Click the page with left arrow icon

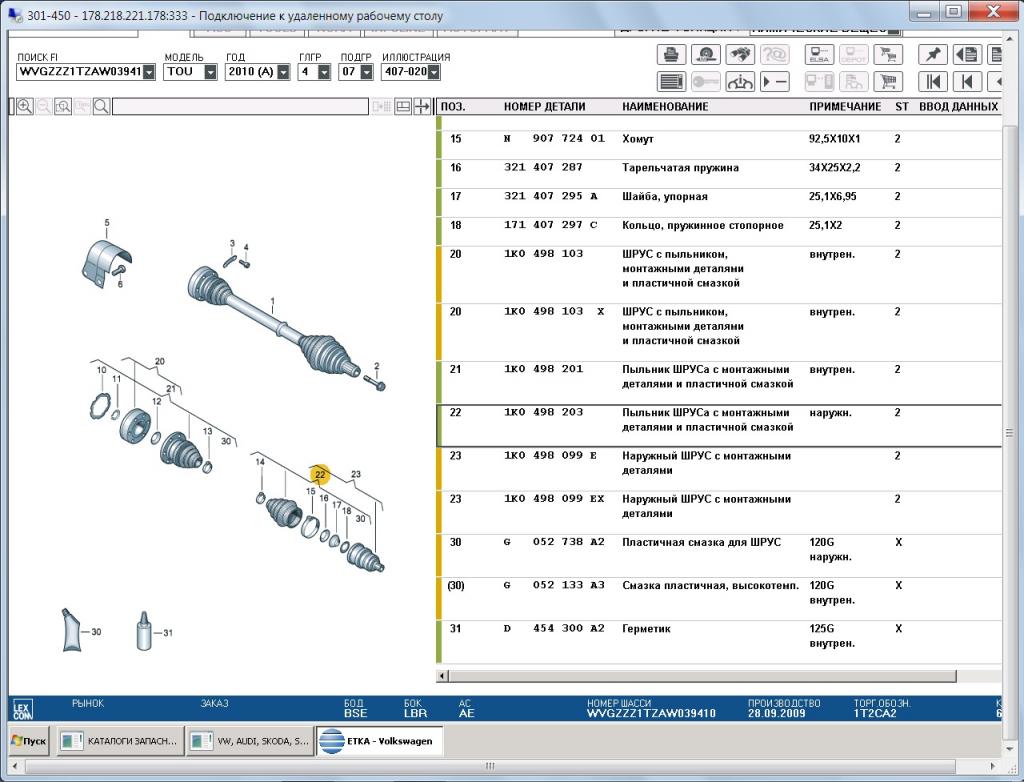coord(967,54)
